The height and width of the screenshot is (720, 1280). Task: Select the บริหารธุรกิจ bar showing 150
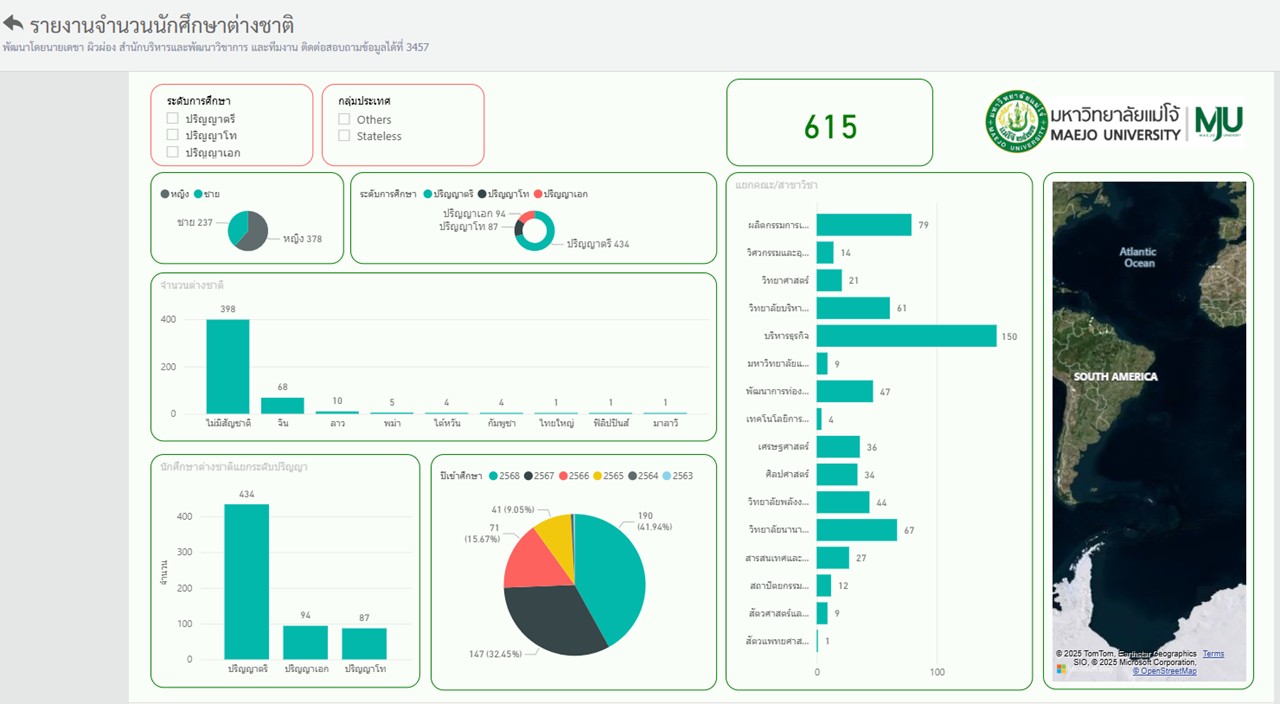tap(906, 336)
